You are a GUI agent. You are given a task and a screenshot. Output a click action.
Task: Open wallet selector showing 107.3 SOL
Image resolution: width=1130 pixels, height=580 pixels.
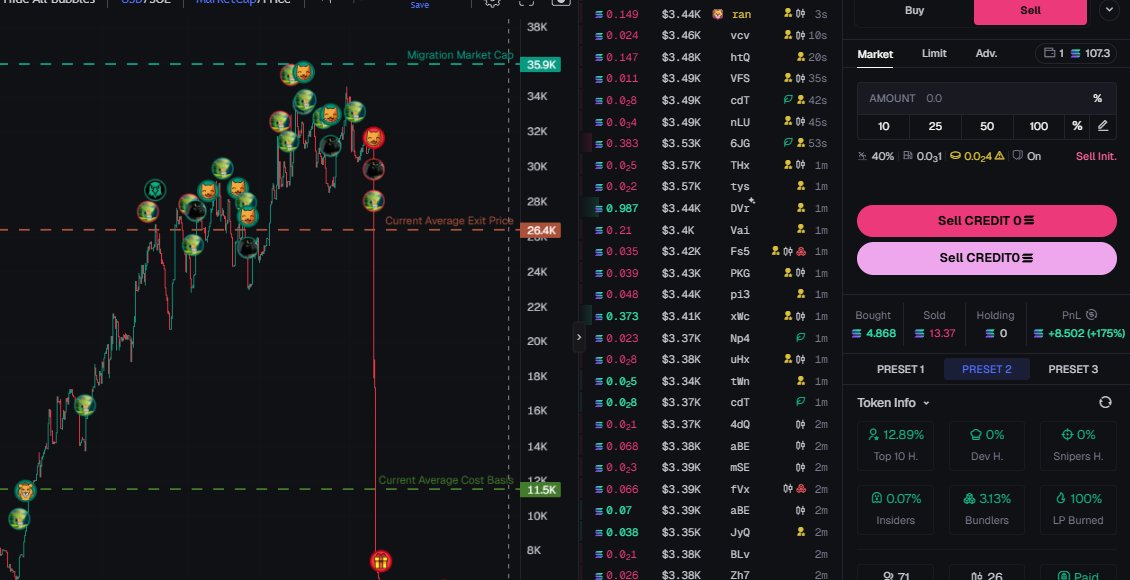(1077, 53)
